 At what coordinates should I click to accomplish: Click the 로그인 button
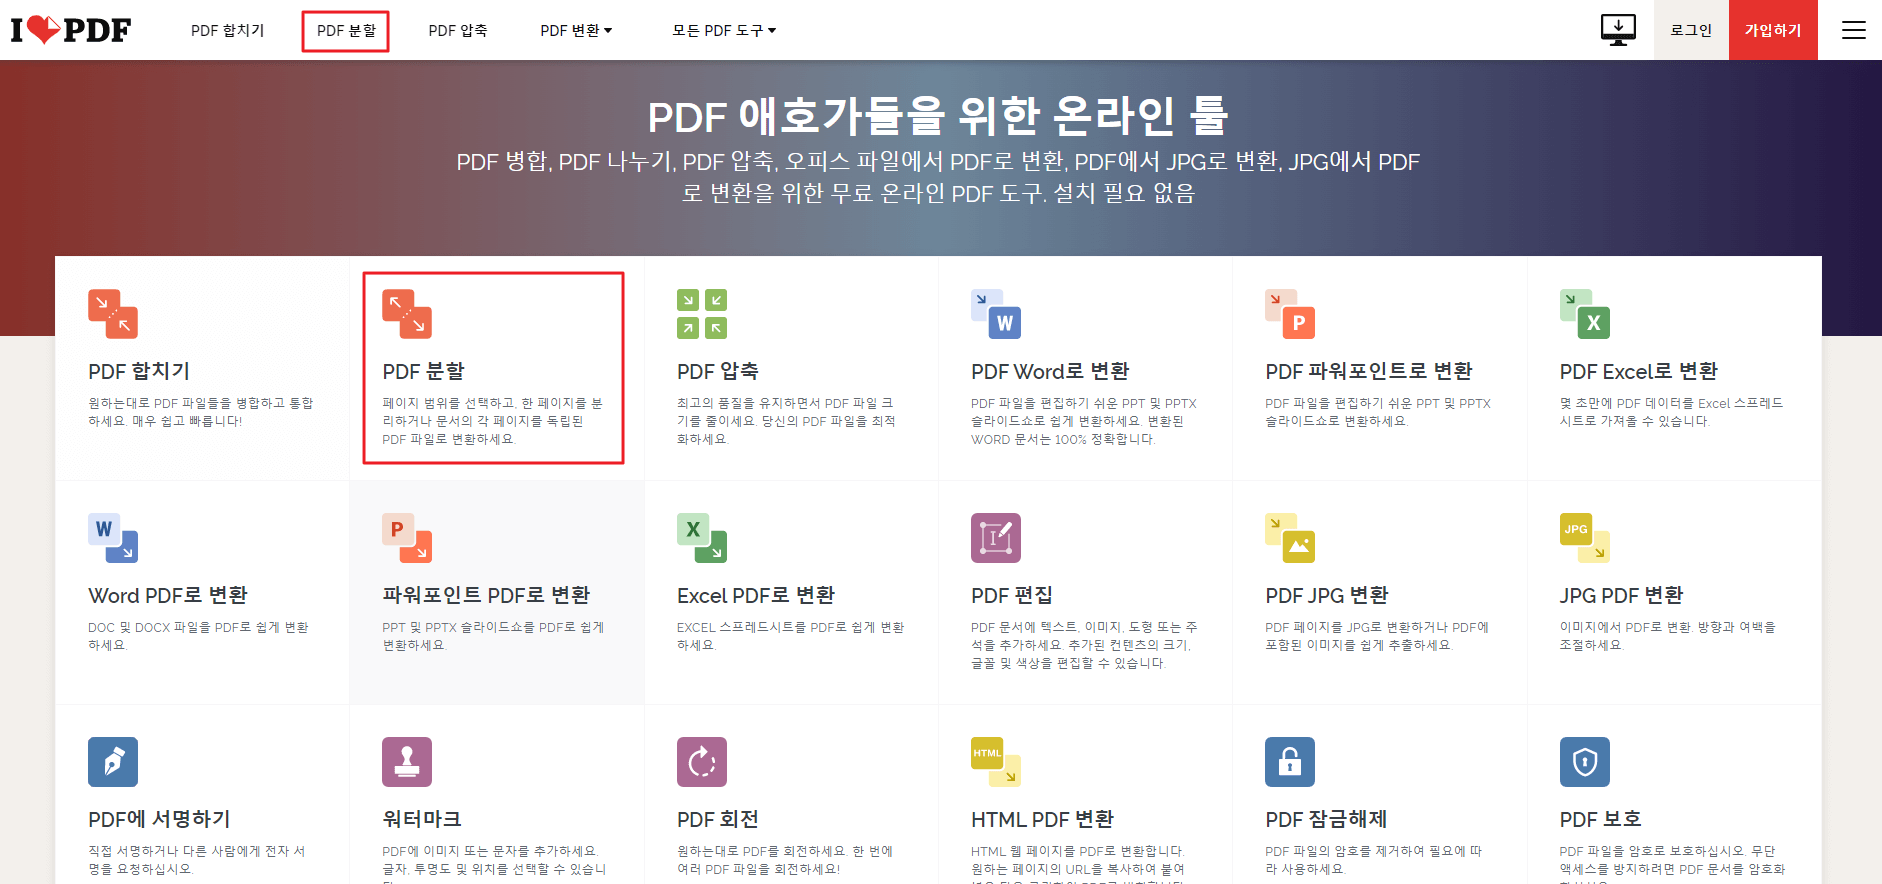[x=1691, y=30]
